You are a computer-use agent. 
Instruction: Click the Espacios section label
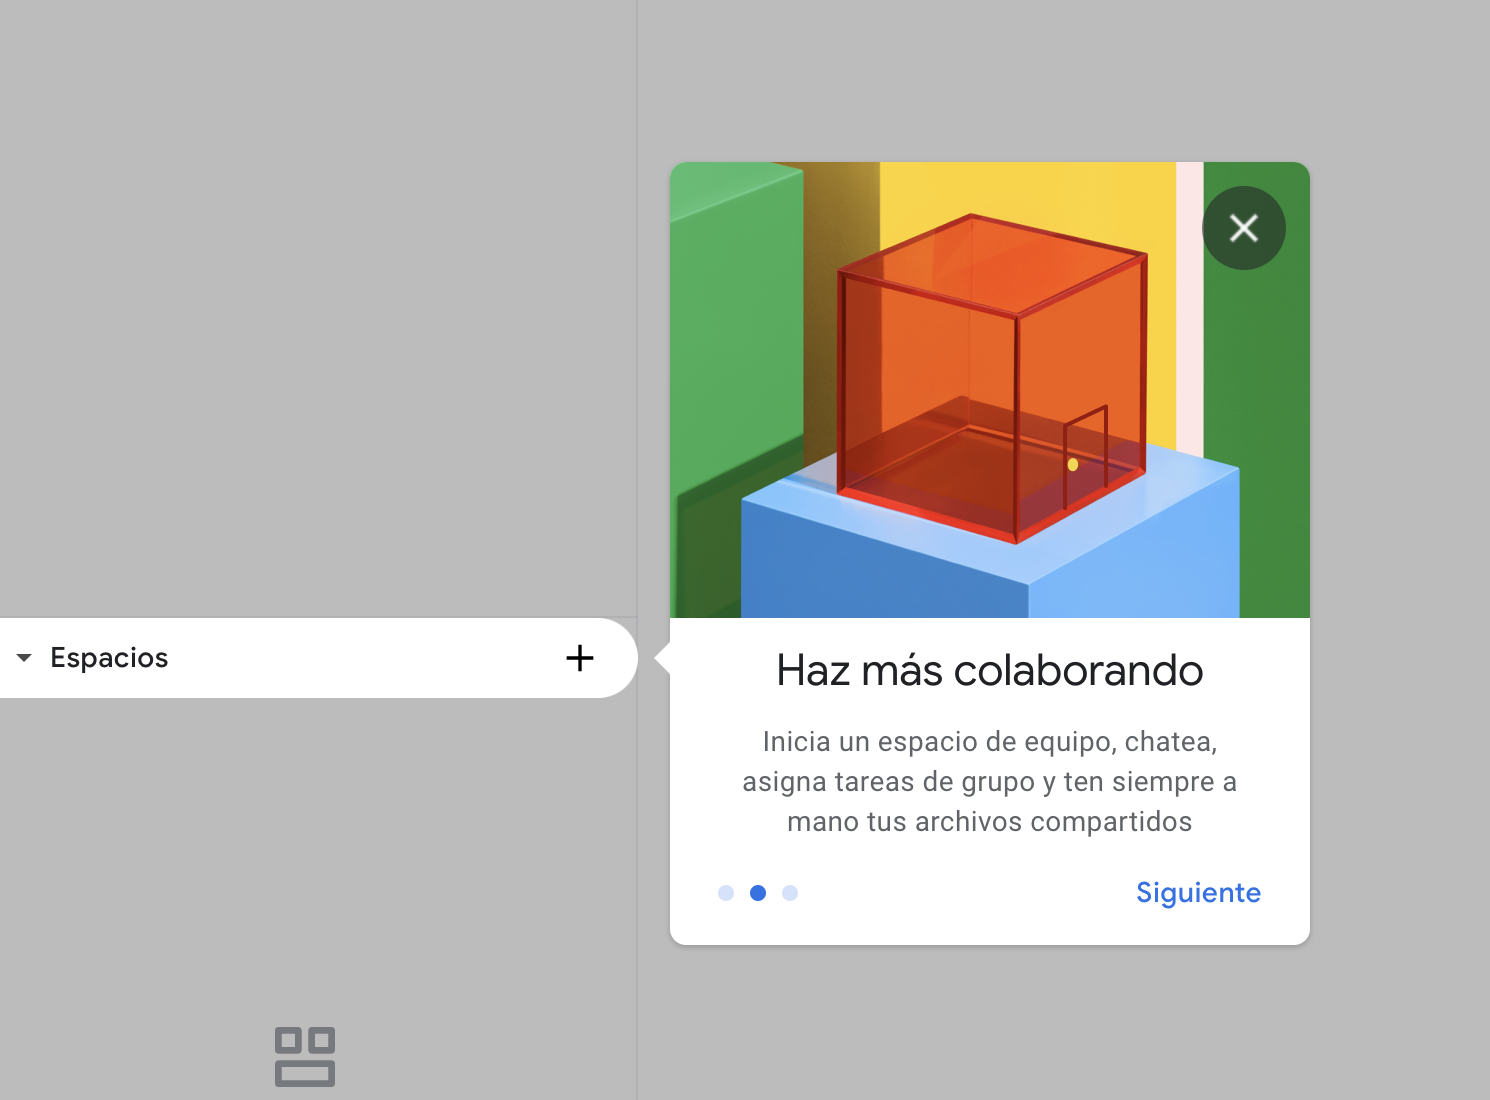(109, 658)
